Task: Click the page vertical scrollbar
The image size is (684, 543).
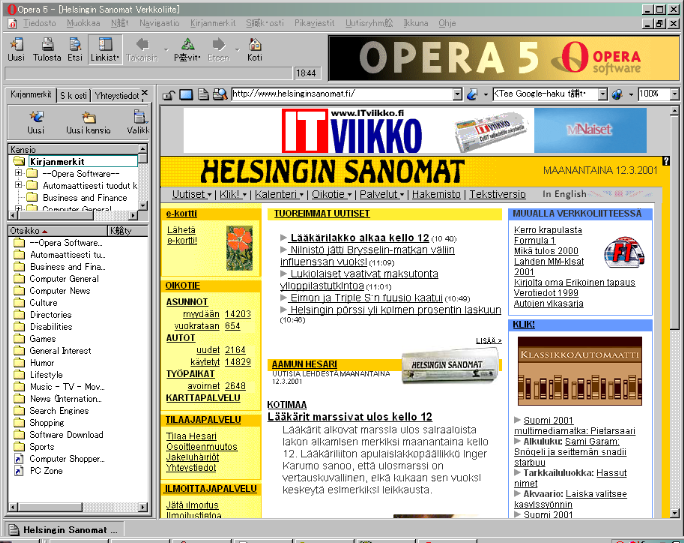Action: pyautogui.click(x=674, y=312)
